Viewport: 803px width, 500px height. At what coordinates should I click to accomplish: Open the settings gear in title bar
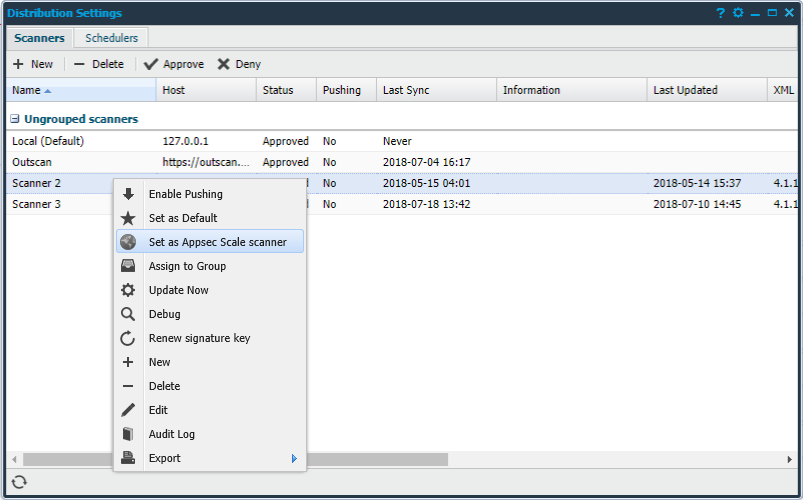click(x=738, y=13)
